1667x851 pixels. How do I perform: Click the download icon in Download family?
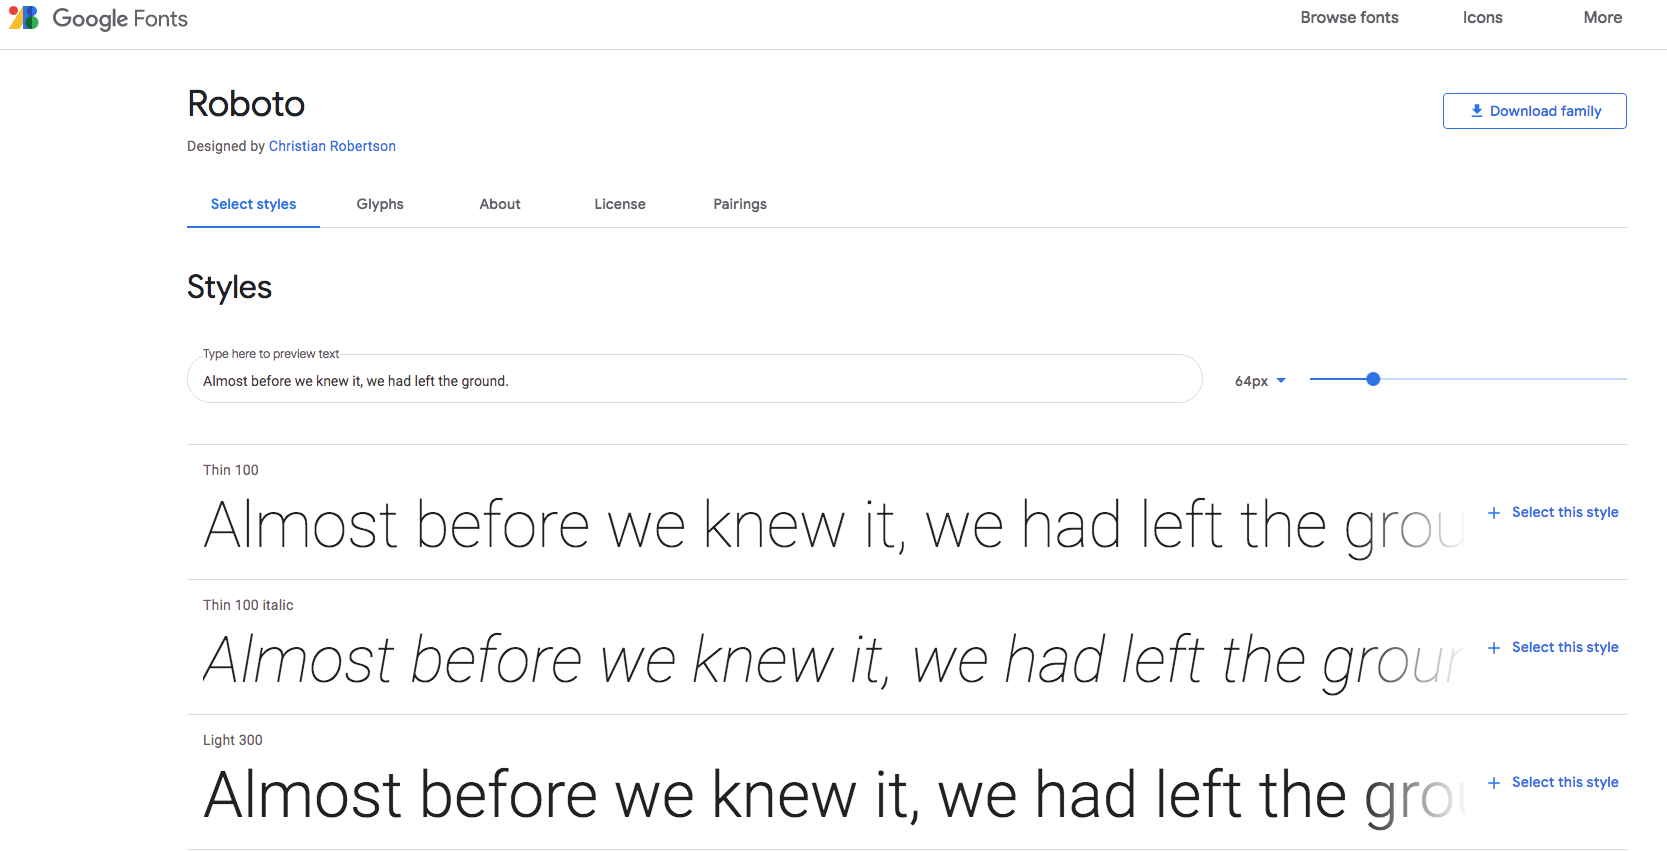tap(1477, 110)
